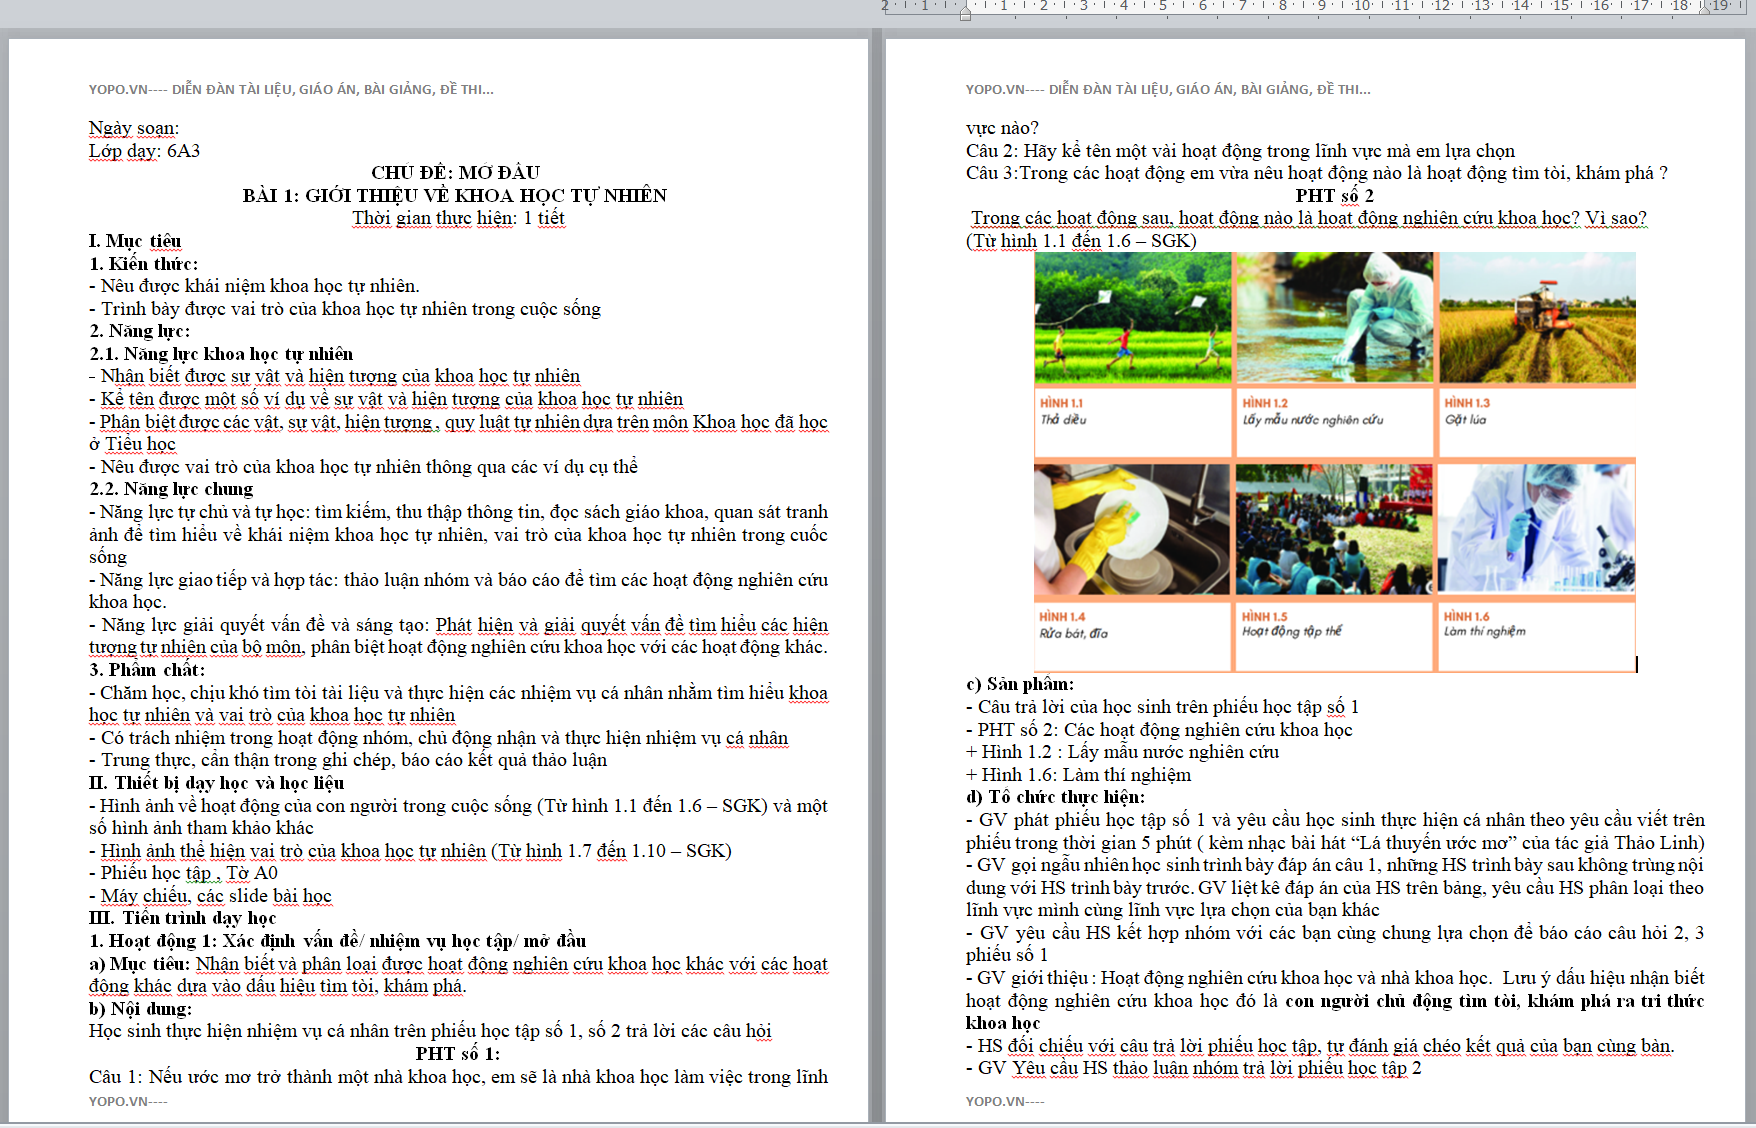Click the line 'Máy chiếu, các slide bài học'
The image size is (1756, 1128).
click(x=210, y=896)
